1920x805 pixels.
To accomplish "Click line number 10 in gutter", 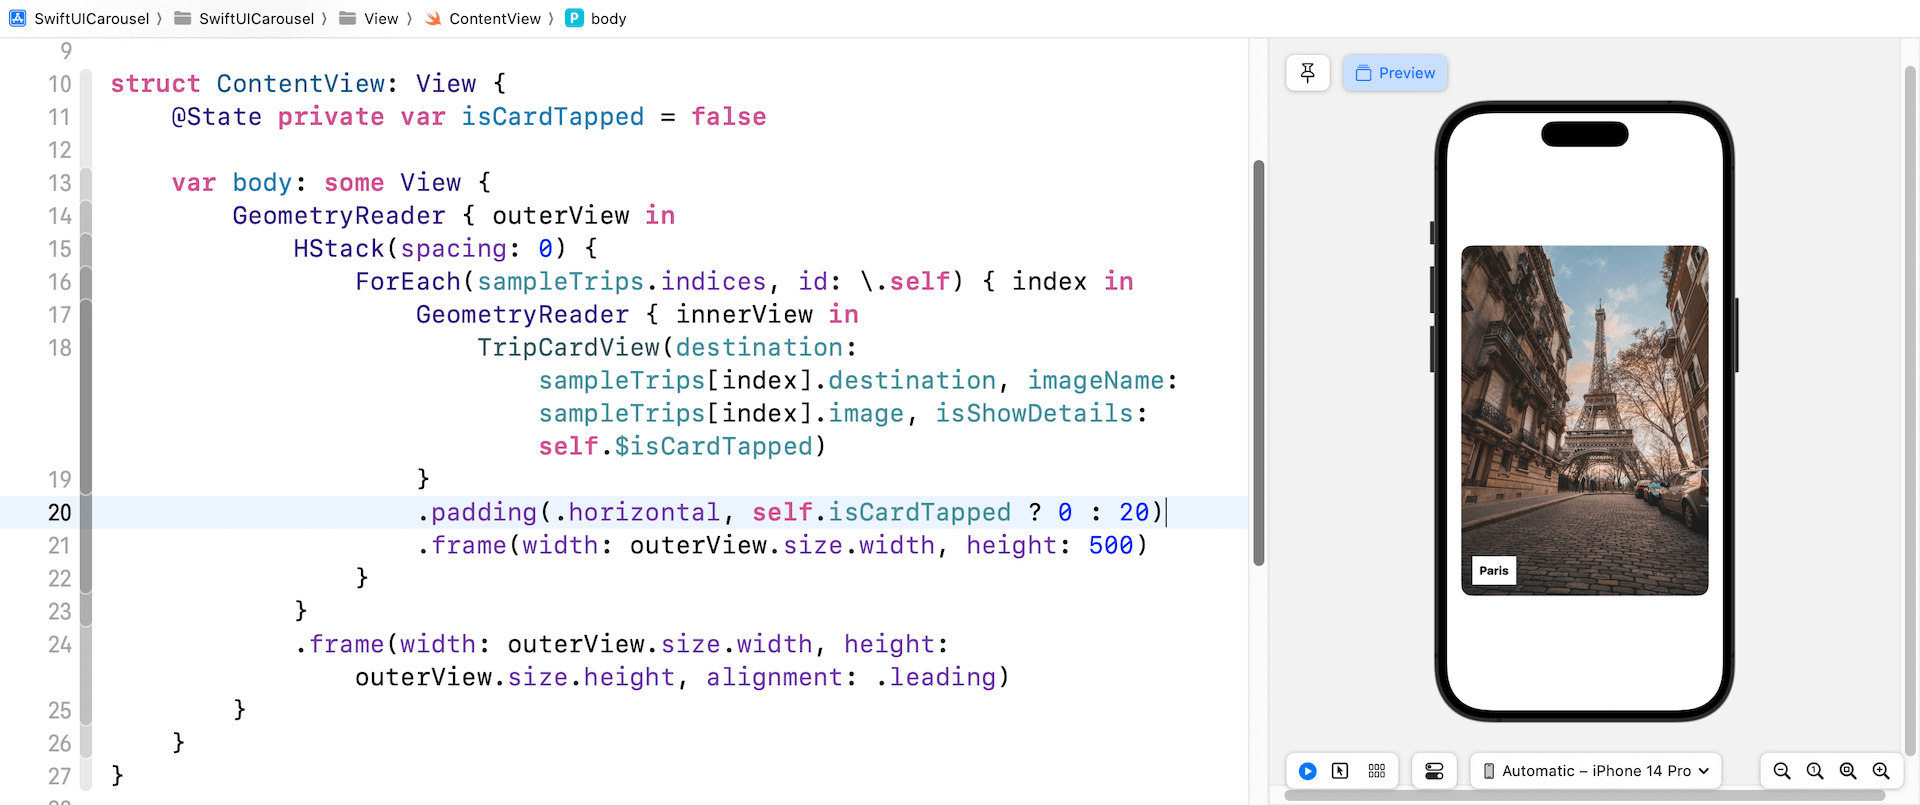I will tap(59, 84).
